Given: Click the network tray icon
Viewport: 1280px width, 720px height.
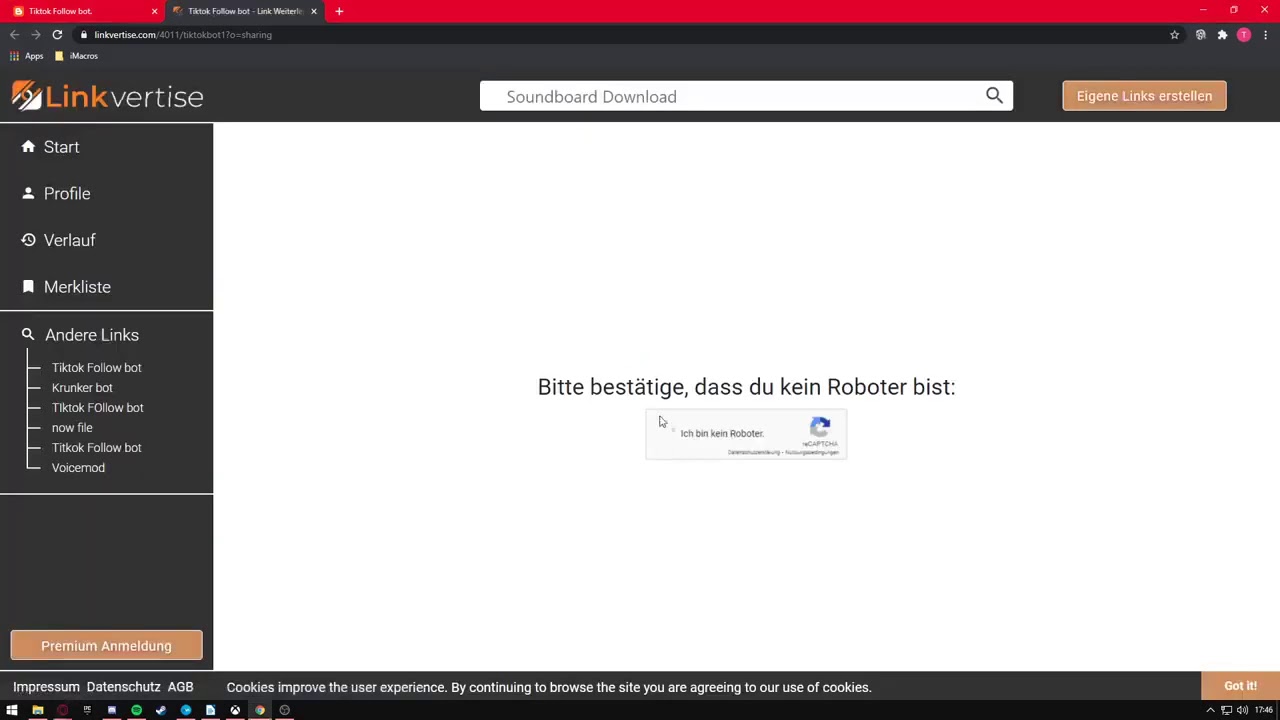Looking at the screenshot, I should pyautogui.click(x=1226, y=710).
